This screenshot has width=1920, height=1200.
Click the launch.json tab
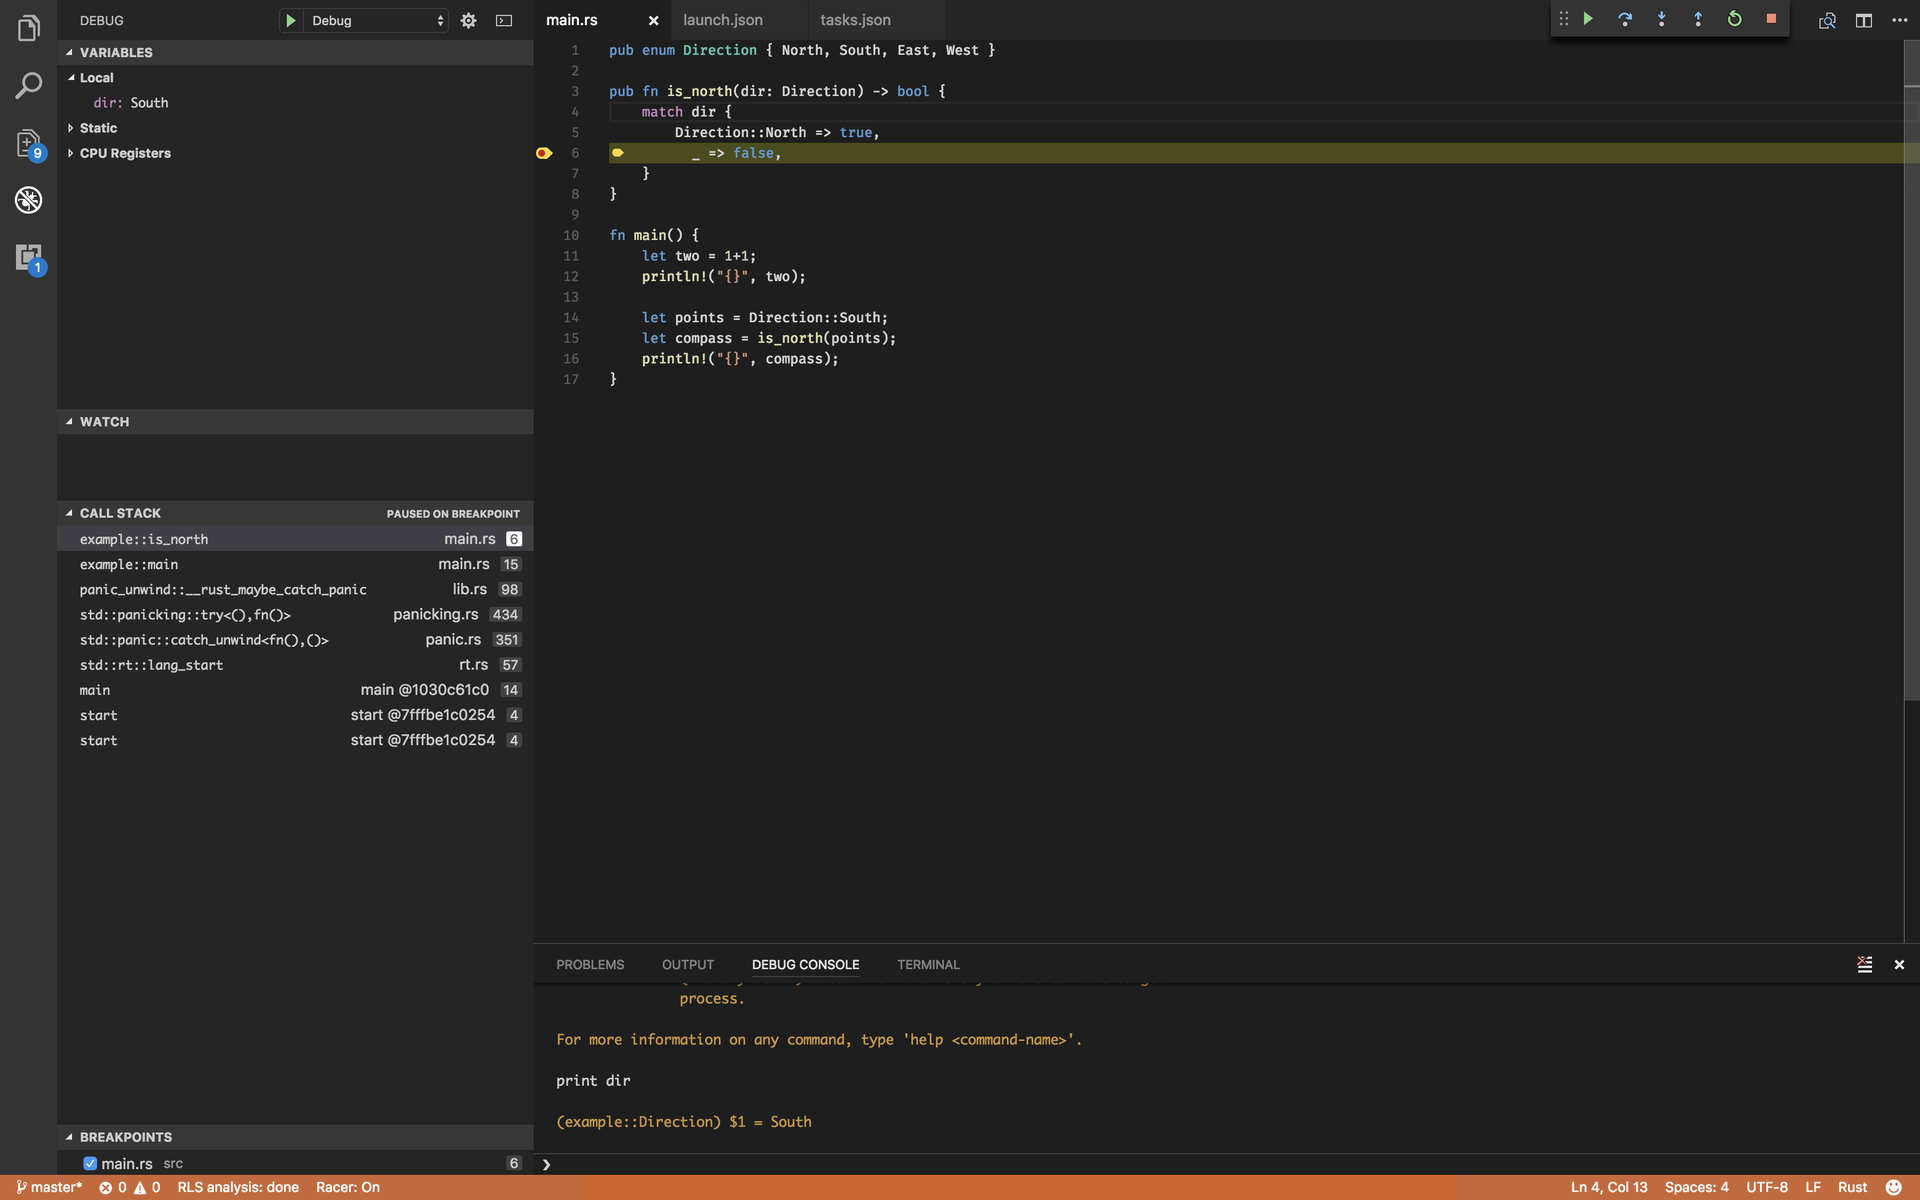pyautogui.click(x=723, y=19)
